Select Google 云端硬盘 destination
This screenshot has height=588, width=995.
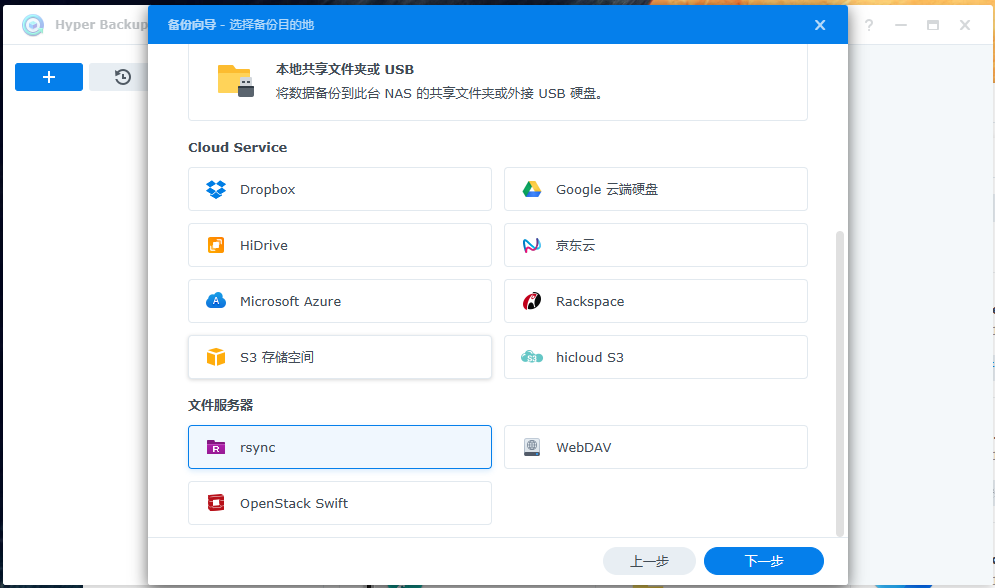[656, 189]
